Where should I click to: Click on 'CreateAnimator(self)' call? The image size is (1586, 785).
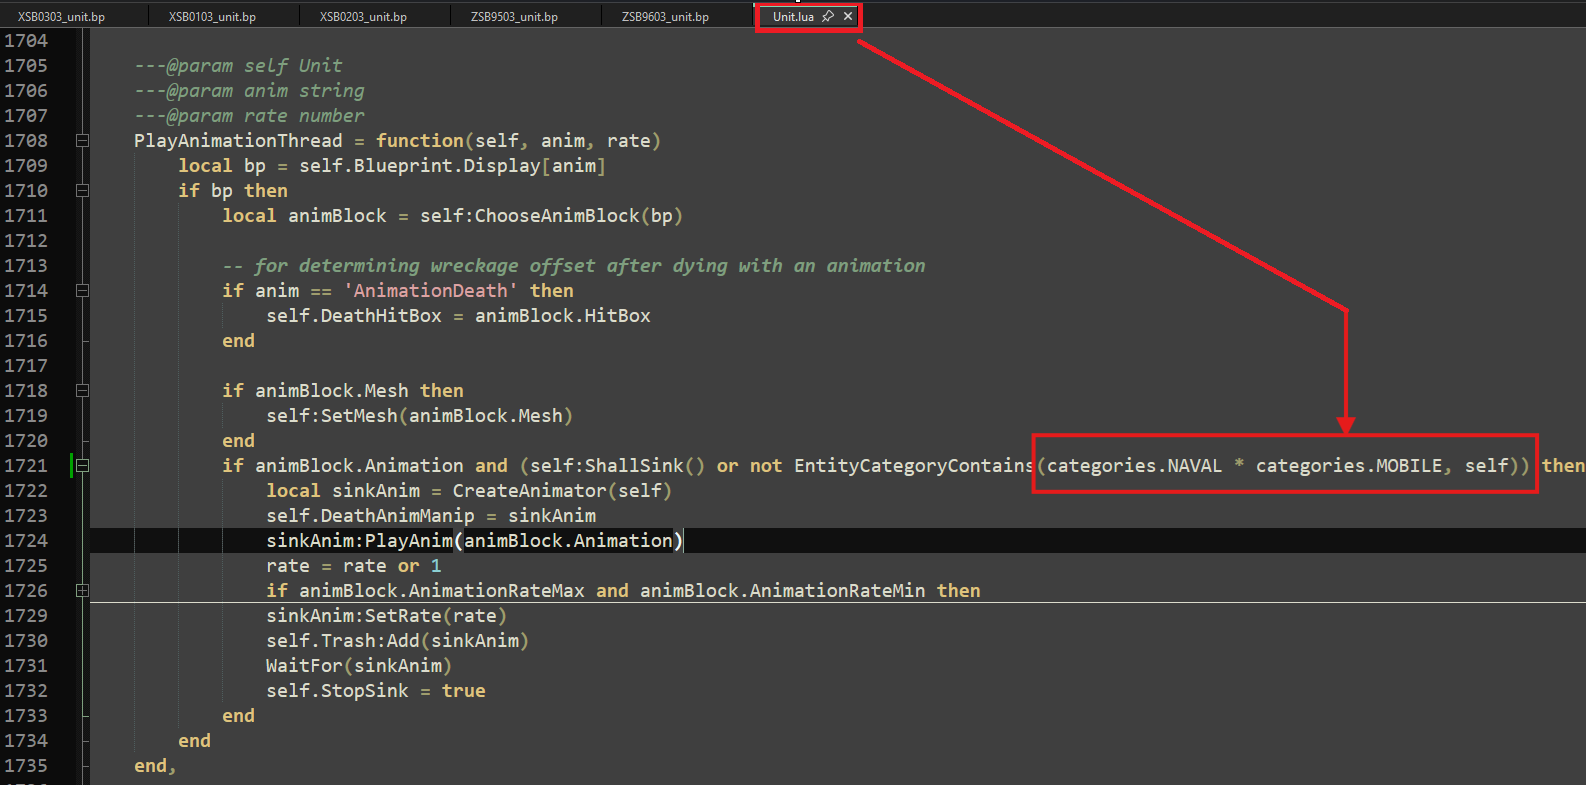[562, 491]
